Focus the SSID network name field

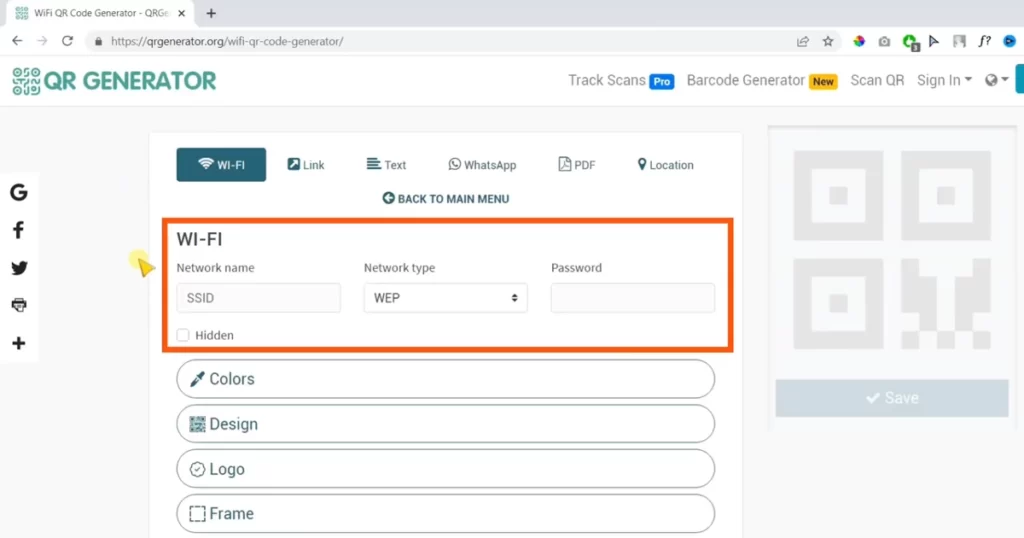tap(259, 298)
